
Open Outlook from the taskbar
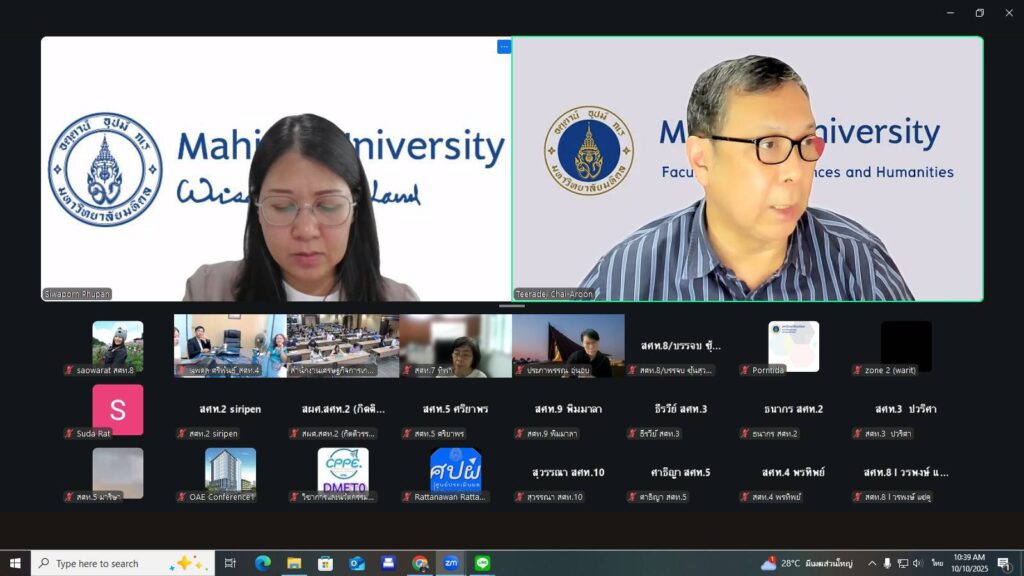click(357, 563)
